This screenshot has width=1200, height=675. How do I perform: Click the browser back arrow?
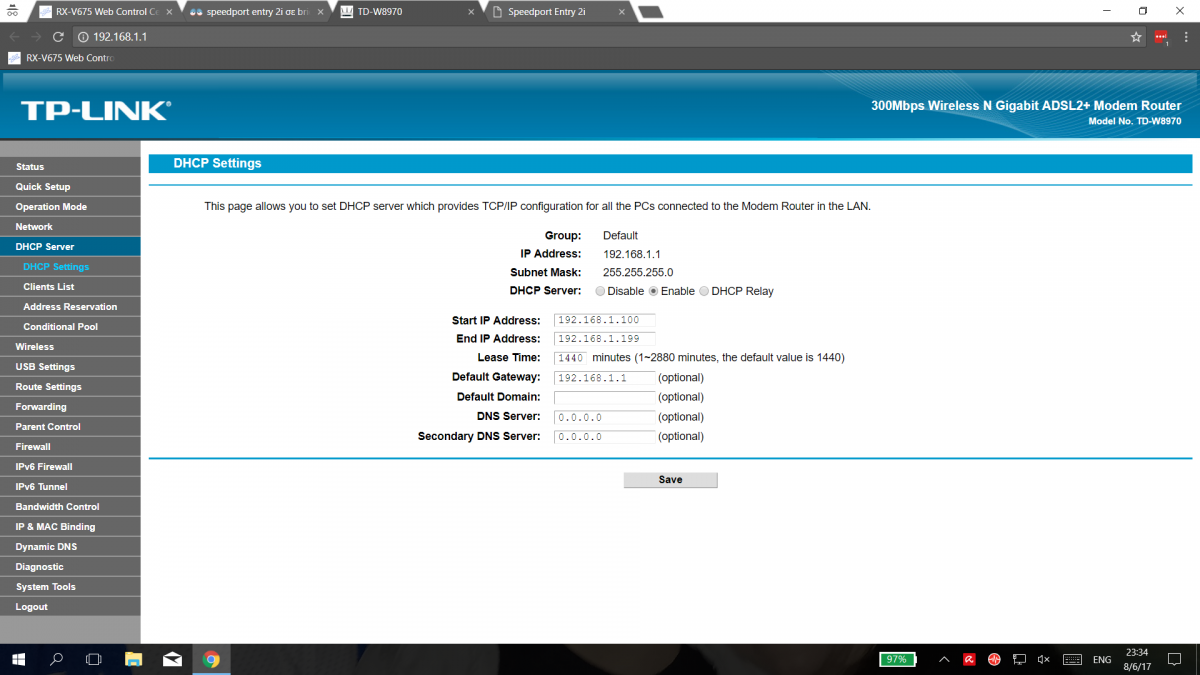[x=14, y=36]
